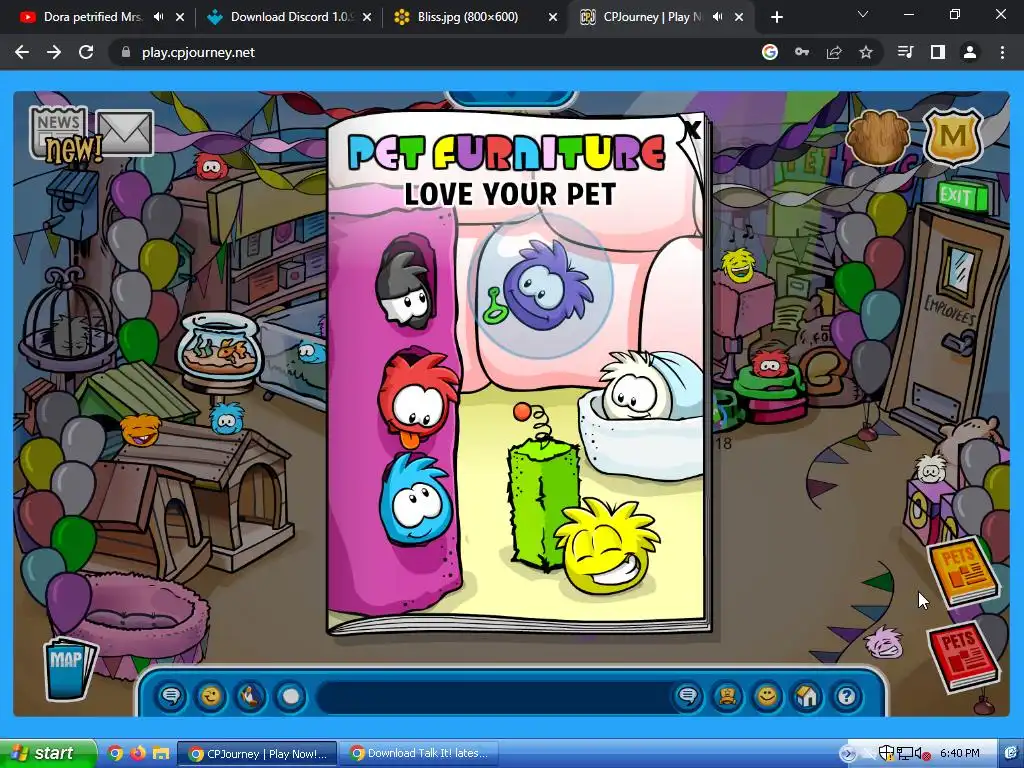Open the safe chat messages bubble

click(x=172, y=696)
